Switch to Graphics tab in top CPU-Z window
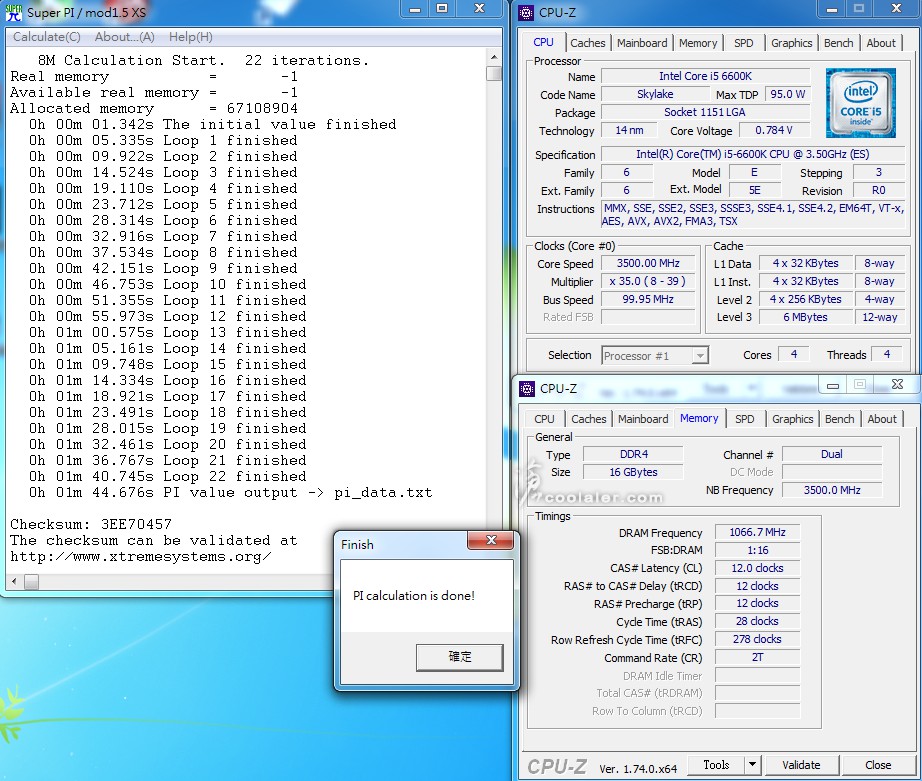 [791, 43]
